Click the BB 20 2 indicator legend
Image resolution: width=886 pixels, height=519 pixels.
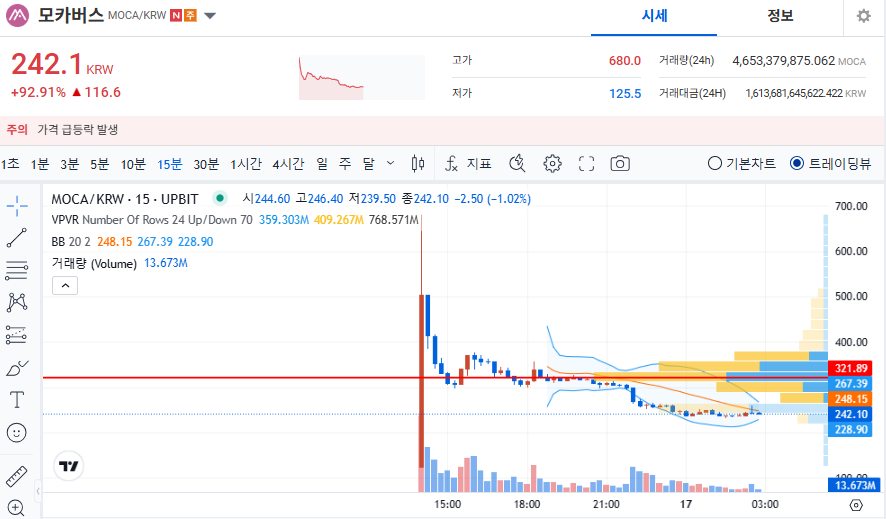132,242
